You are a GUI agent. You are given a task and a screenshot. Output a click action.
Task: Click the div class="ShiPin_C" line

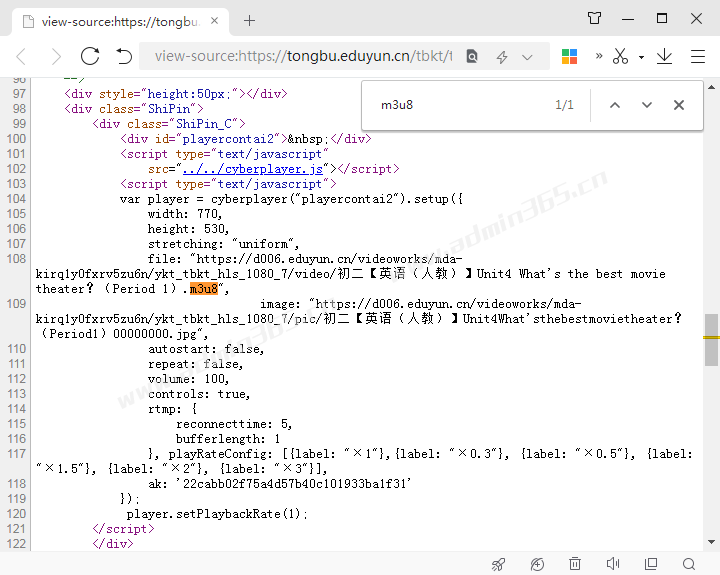[169, 124]
